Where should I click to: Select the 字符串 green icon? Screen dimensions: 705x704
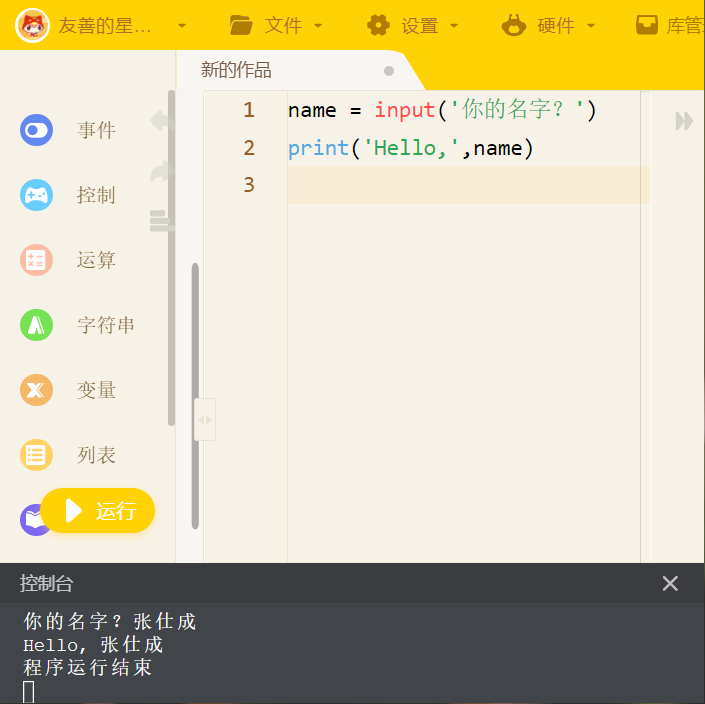[36, 325]
